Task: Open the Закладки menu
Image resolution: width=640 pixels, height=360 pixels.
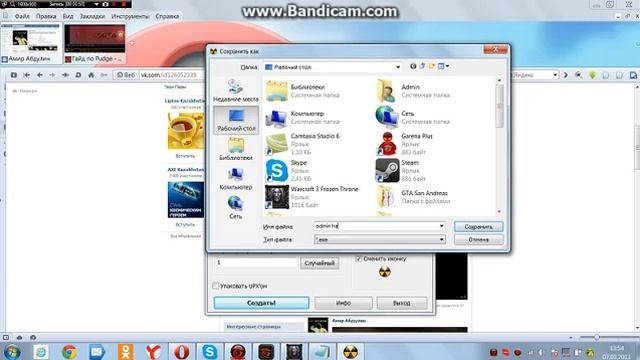Action: (92, 16)
